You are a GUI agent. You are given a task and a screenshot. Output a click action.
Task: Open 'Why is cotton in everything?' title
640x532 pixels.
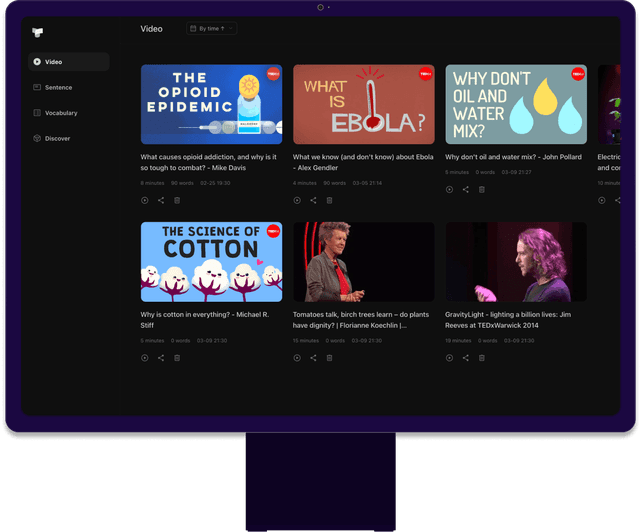[x=205, y=319]
